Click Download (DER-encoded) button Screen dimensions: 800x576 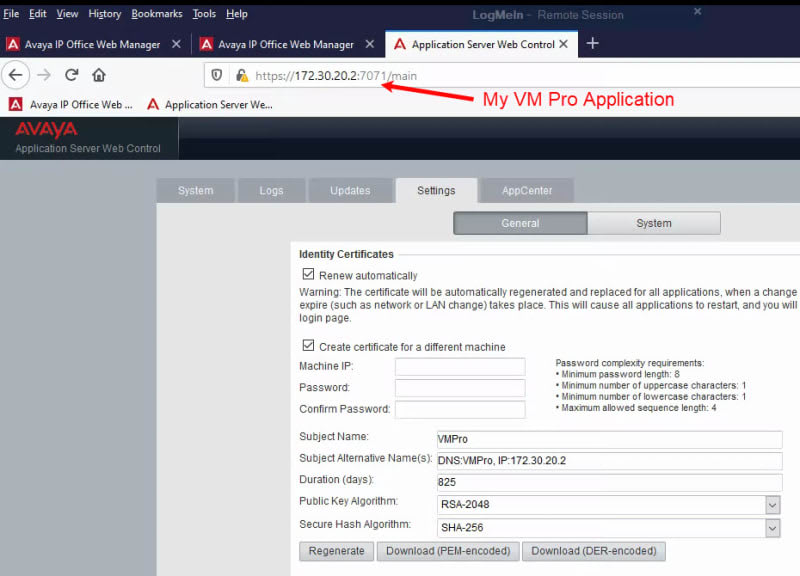(x=594, y=551)
